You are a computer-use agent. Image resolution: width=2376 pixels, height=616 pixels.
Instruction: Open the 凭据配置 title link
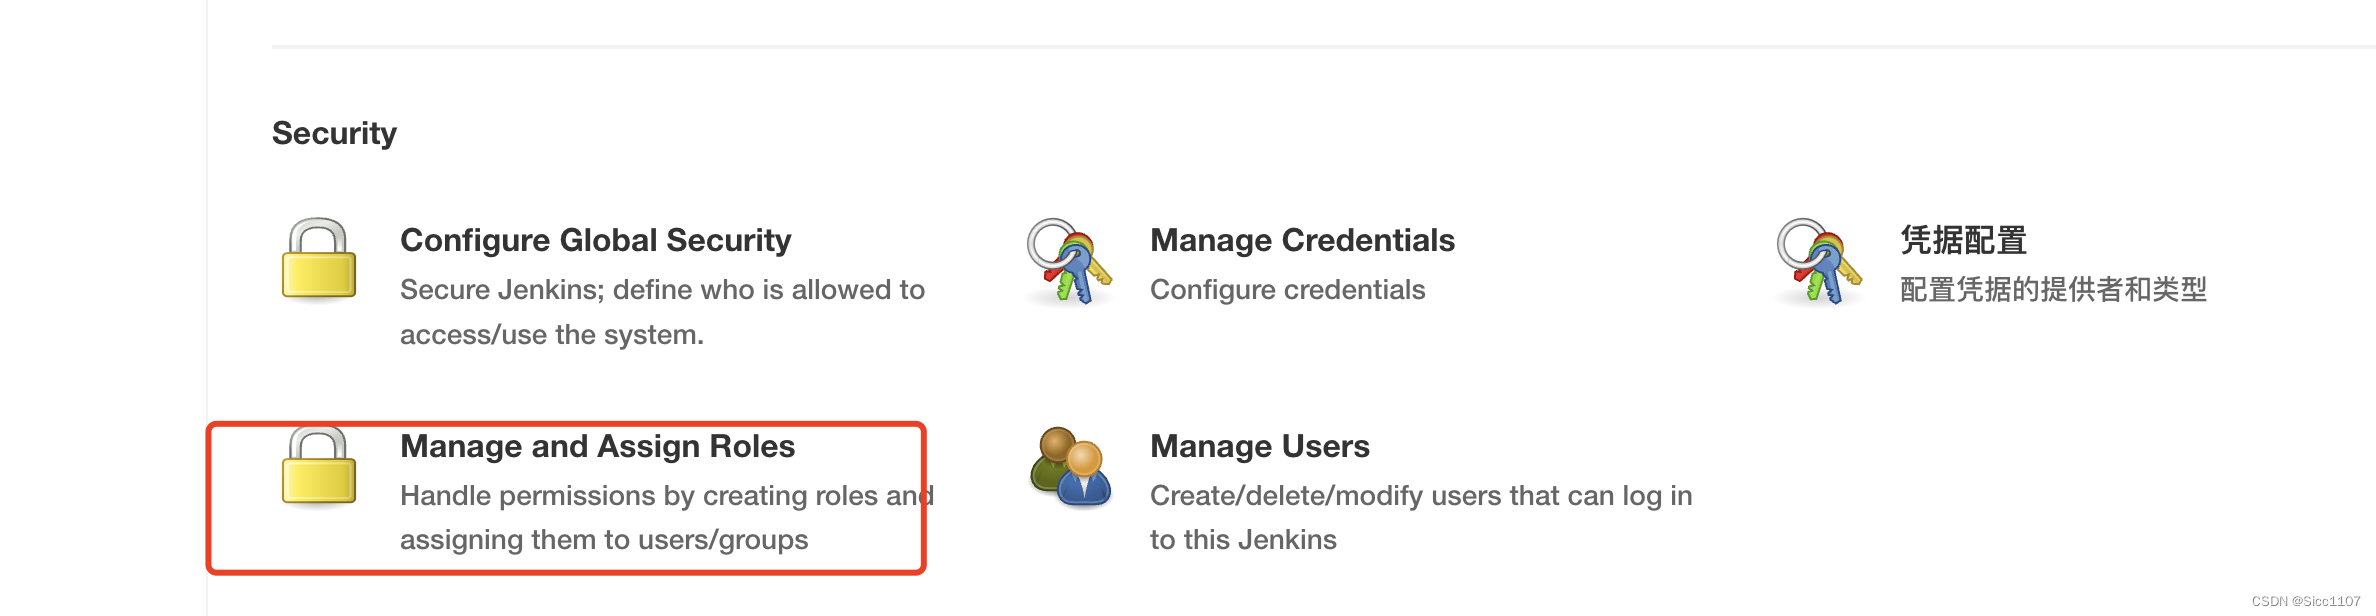pyautogui.click(x=1963, y=240)
